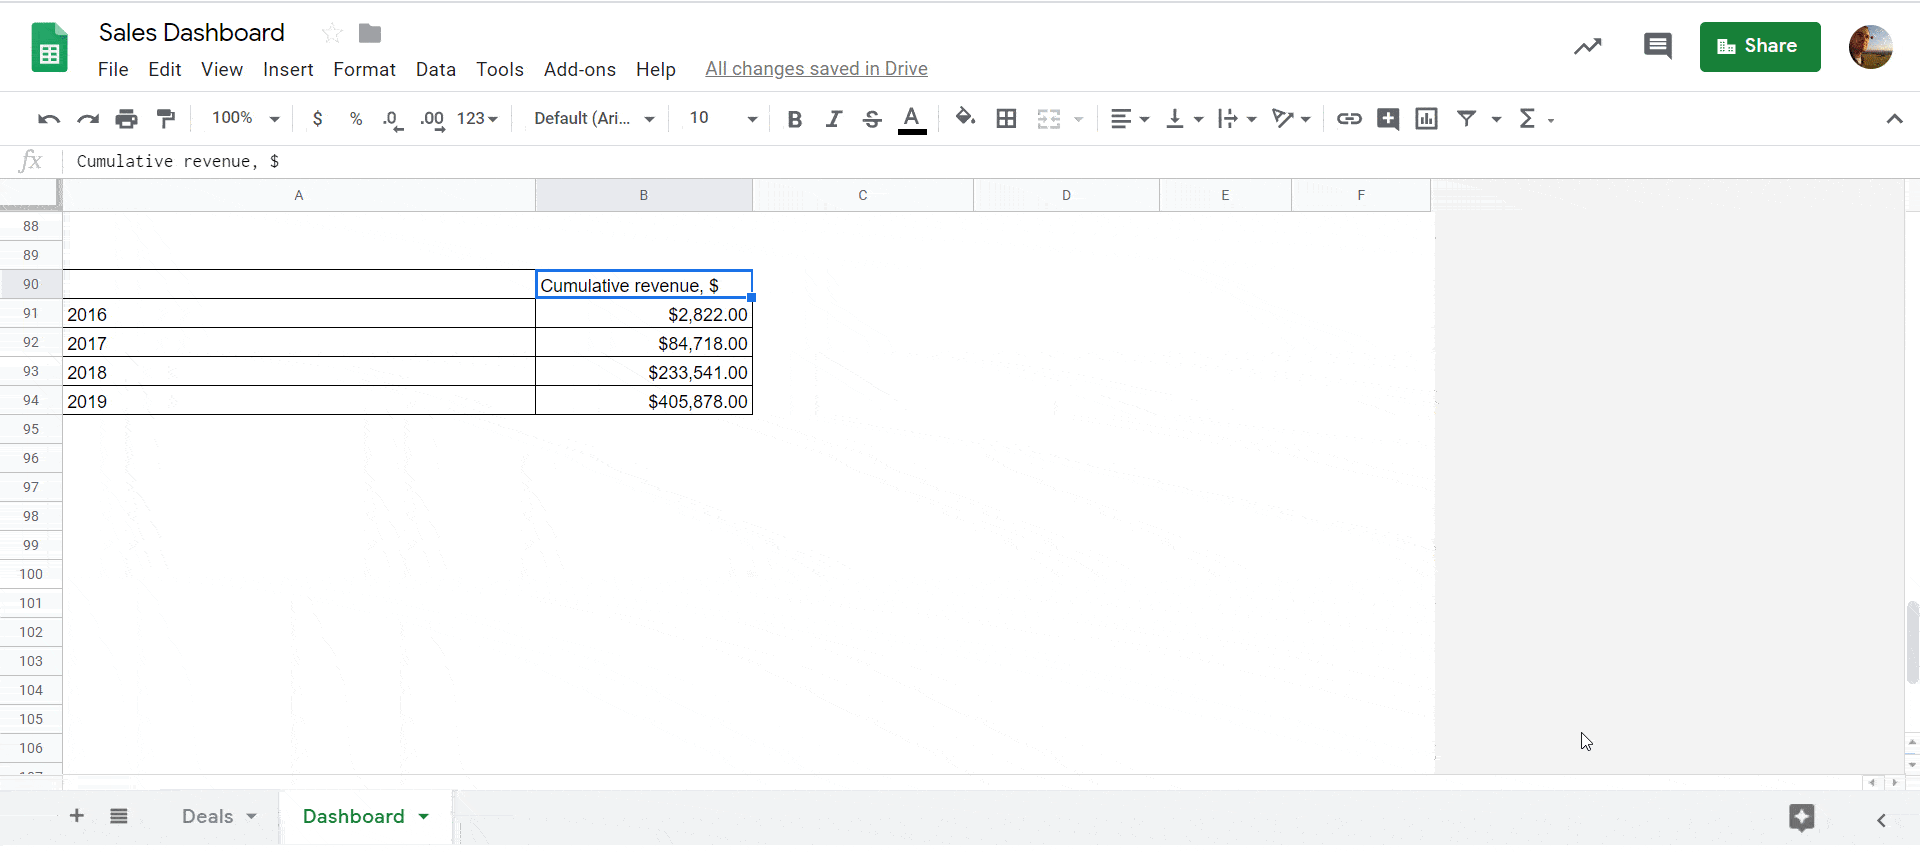Move document with folder icon

point(370,34)
